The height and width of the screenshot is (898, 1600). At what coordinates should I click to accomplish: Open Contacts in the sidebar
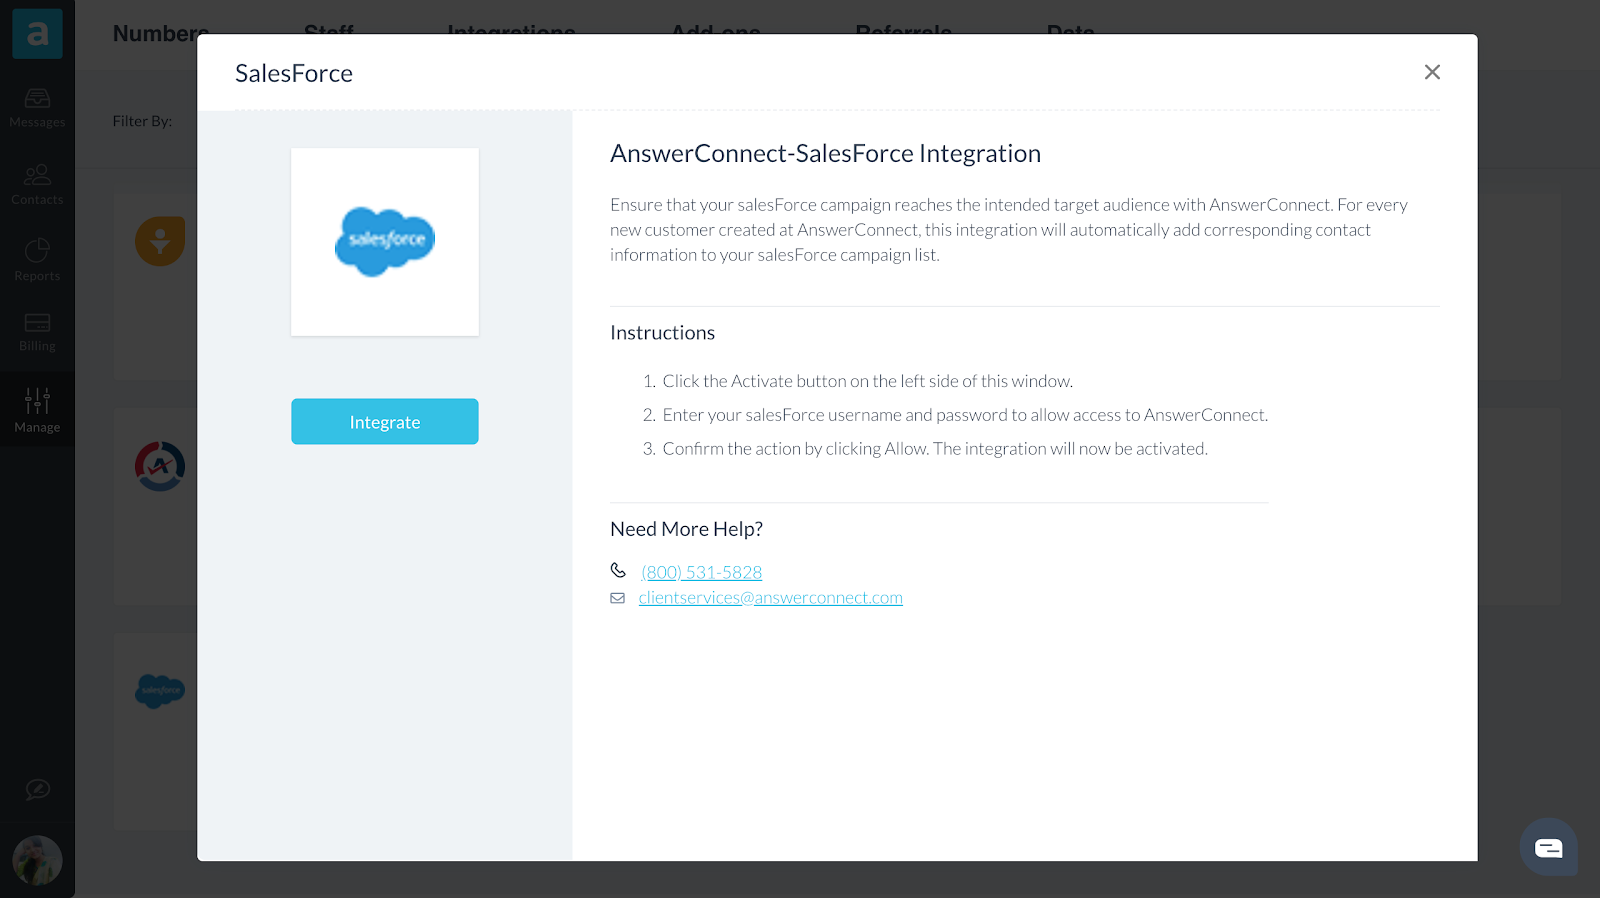click(37, 185)
